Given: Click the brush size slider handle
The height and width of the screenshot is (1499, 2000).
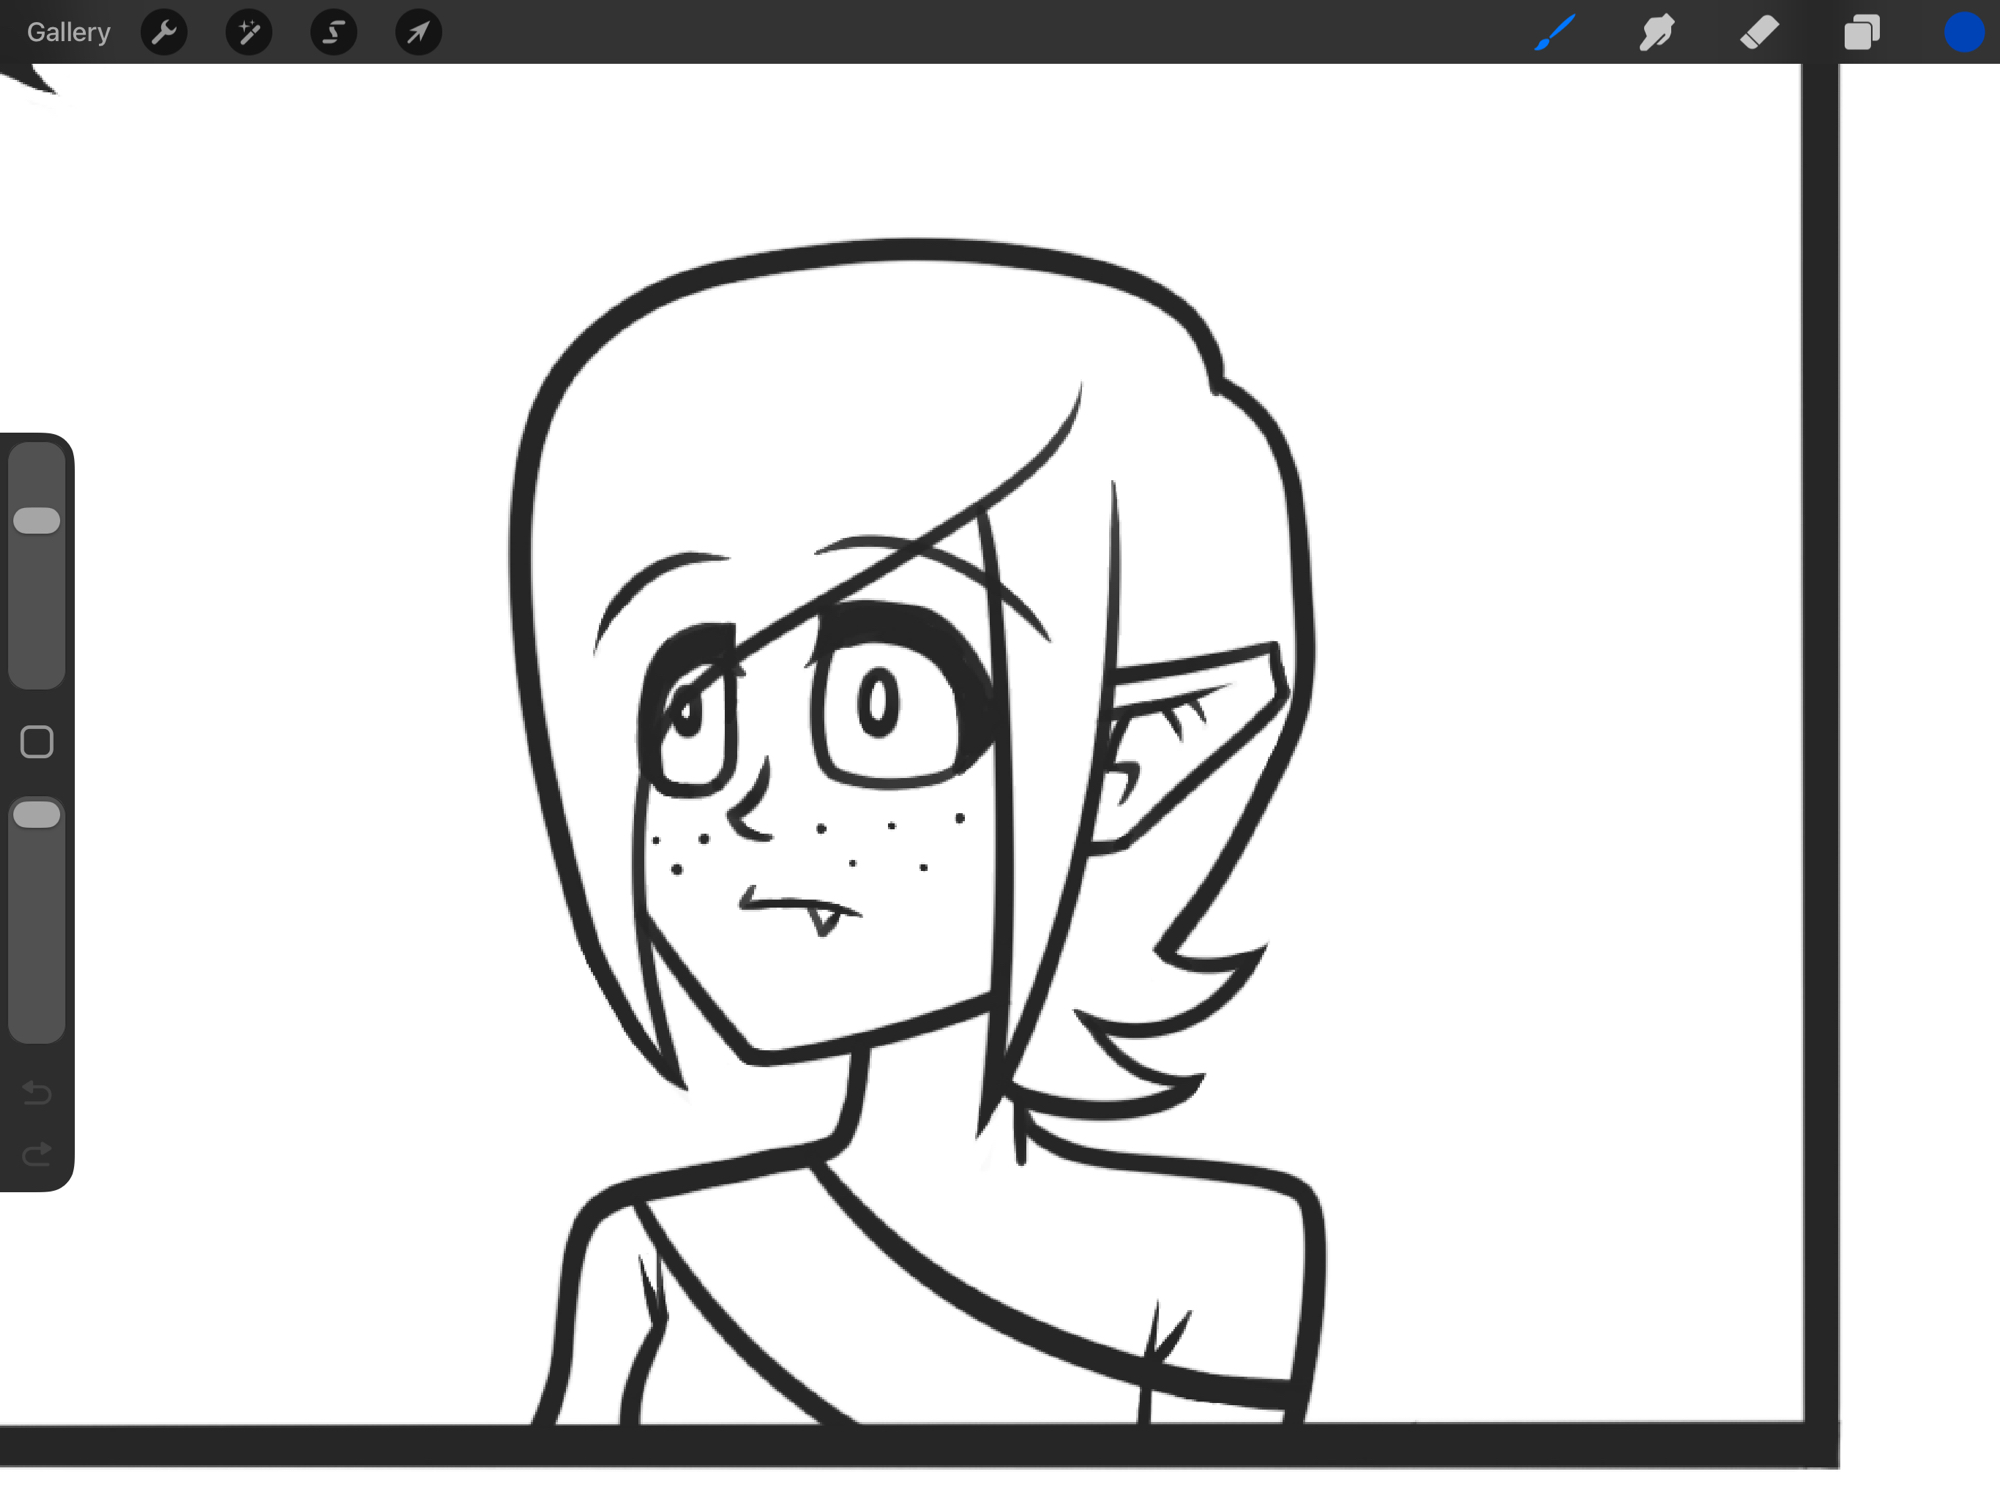Looking at the screenshot, I should 37,520.
